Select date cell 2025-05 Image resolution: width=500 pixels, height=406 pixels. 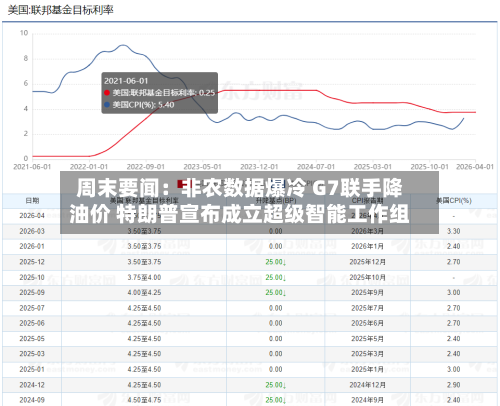[x=32, y=339]
